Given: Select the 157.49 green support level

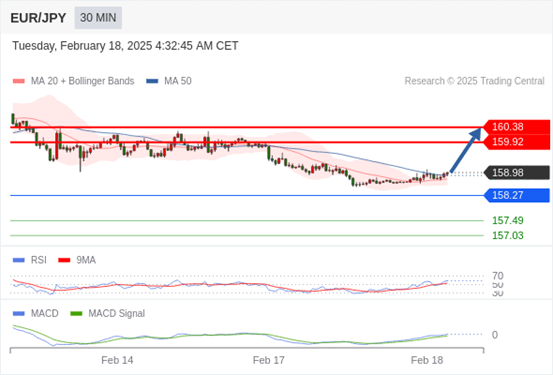Looking at the screenshot, I should click(x=508, y=220).
